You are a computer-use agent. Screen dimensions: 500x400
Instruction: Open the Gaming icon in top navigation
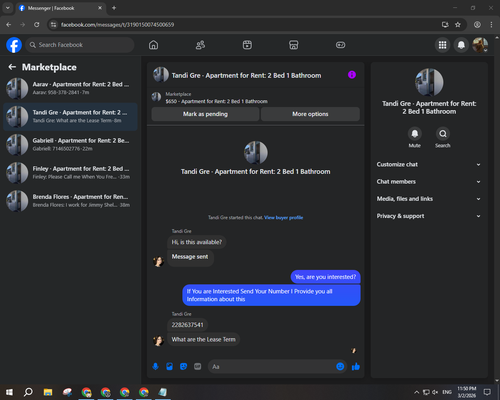click(x=340, y=45)
